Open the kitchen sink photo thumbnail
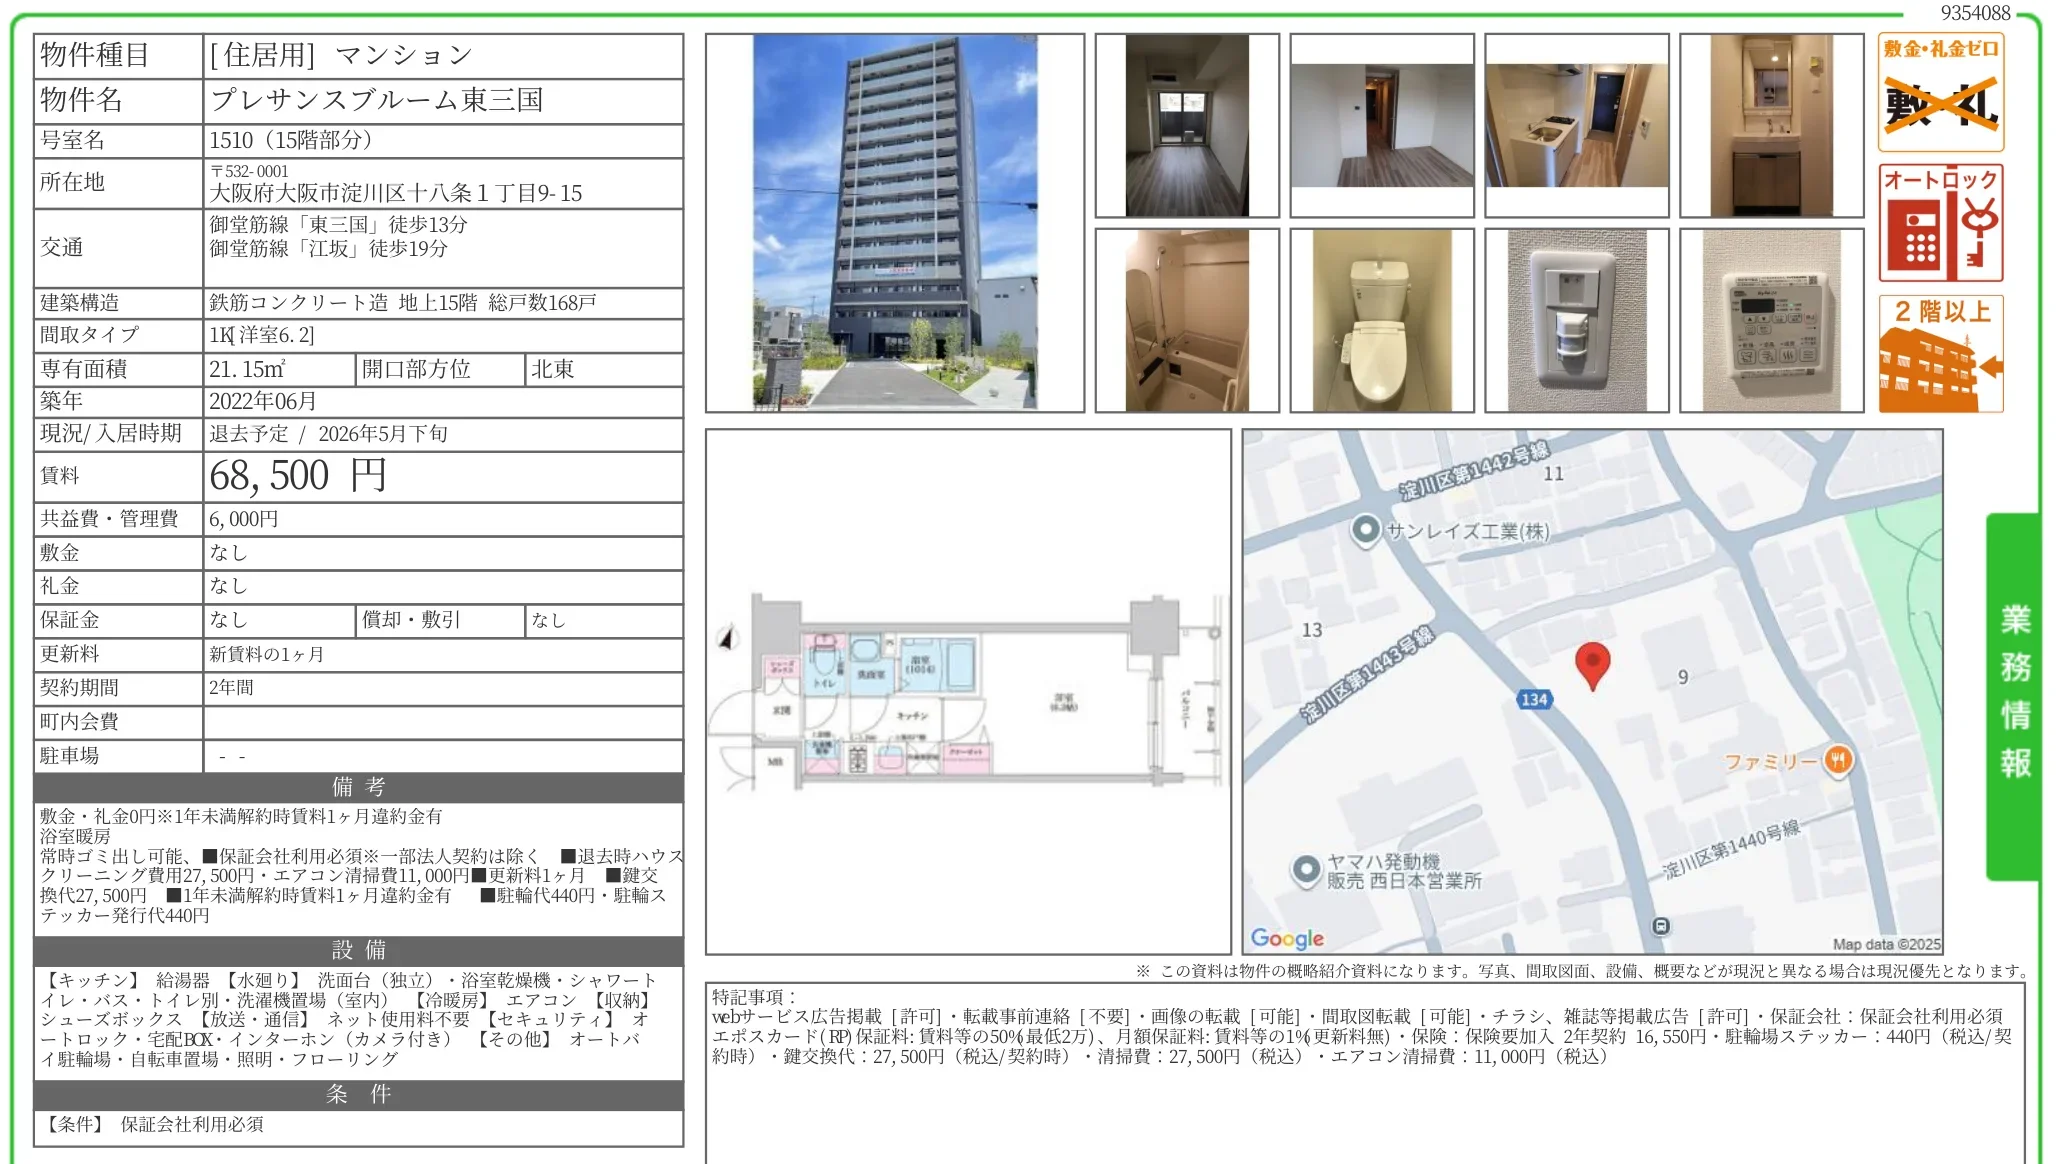 pyautogui.click(x=1576, y=125)
